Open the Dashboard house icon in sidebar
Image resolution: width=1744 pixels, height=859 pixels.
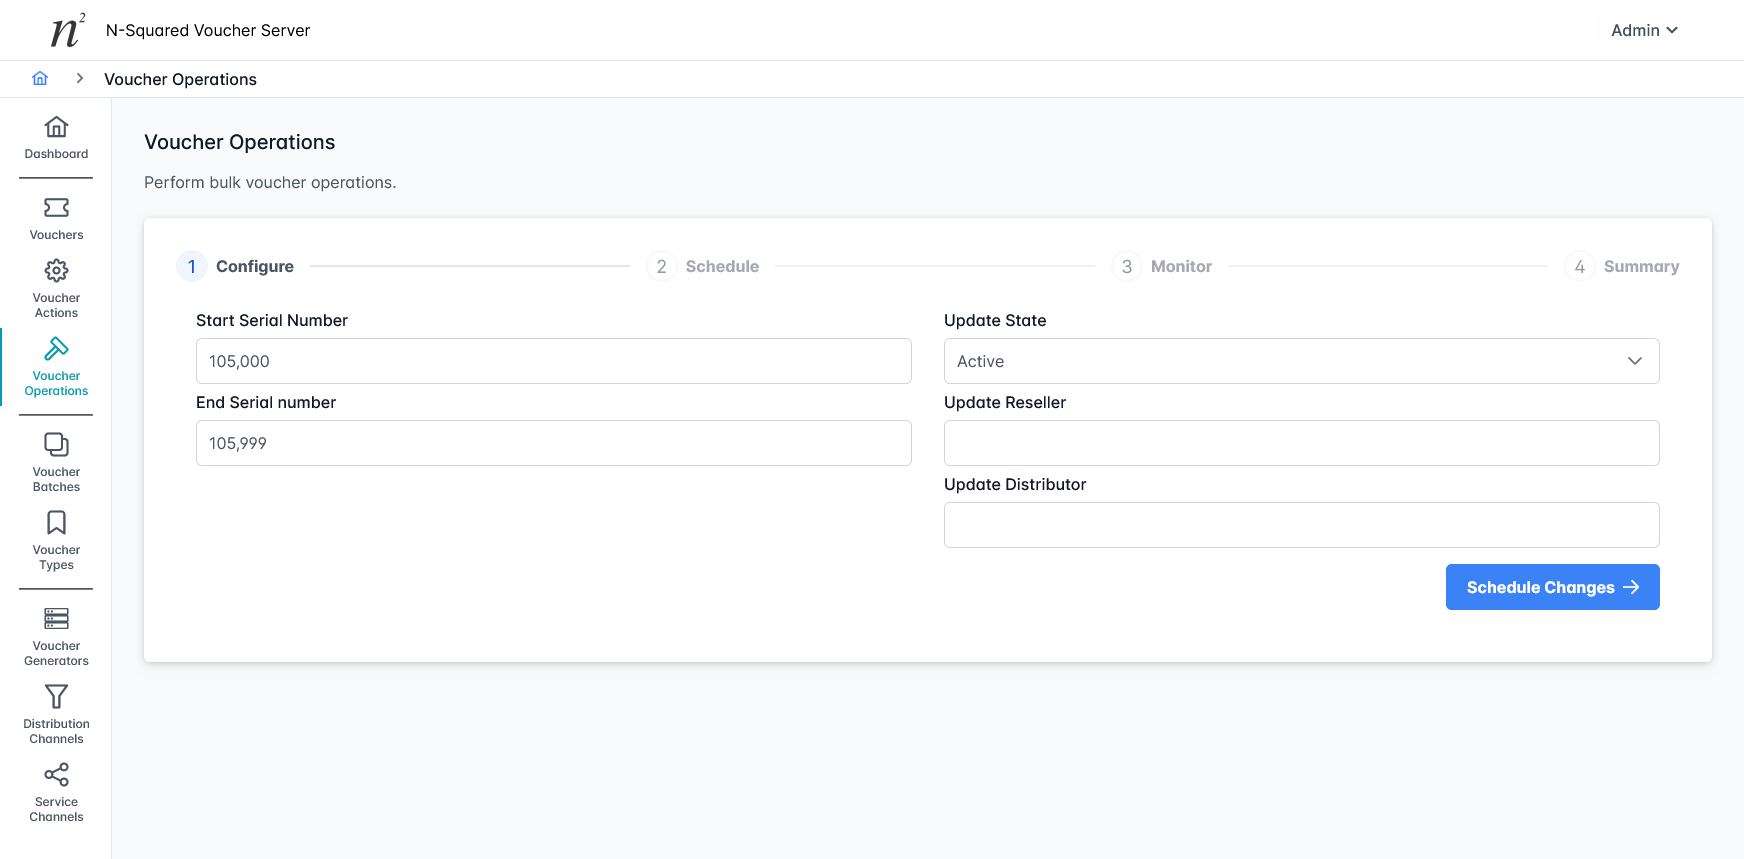pos(56,127)
